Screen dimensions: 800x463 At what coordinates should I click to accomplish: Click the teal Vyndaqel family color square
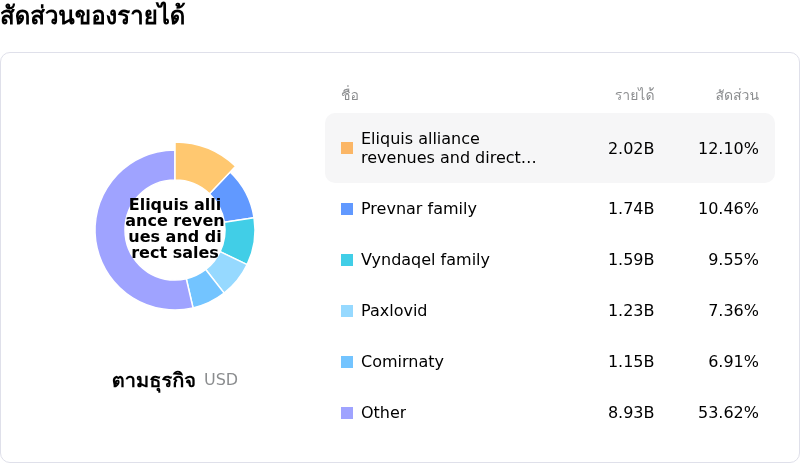[347, 260]
